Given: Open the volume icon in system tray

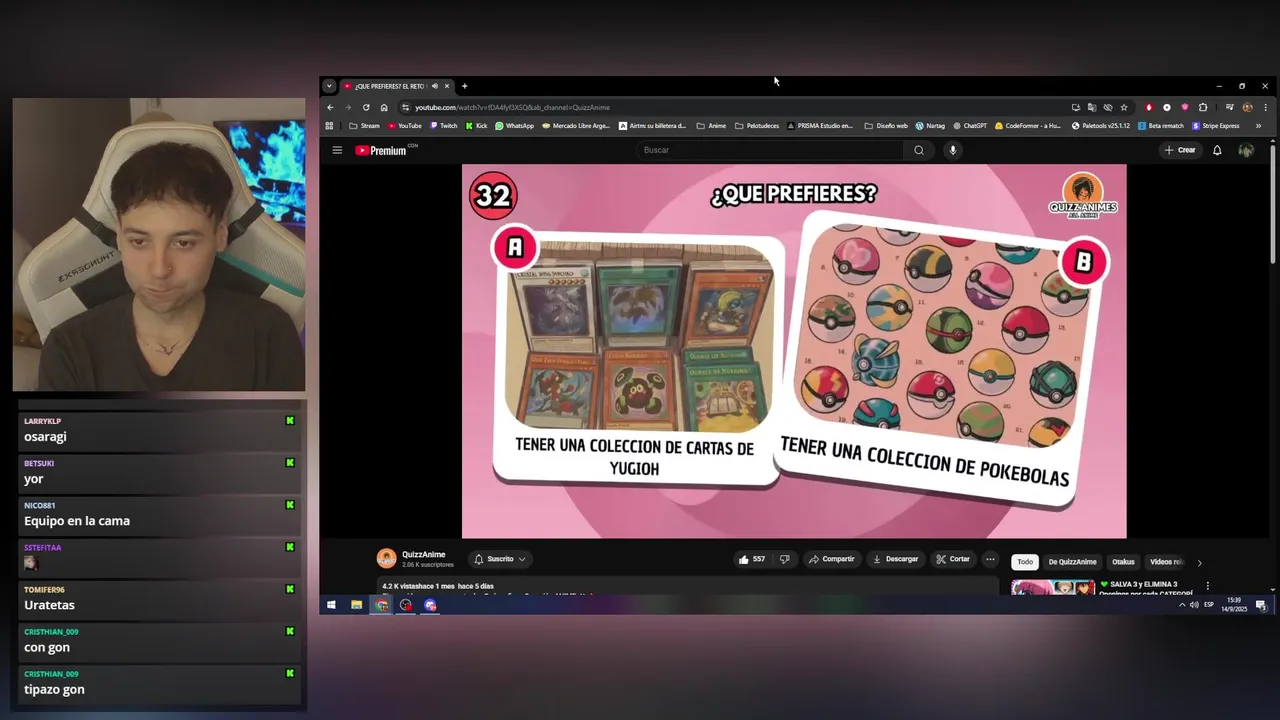Looking at the screenshot, I should pos(1194,605).
